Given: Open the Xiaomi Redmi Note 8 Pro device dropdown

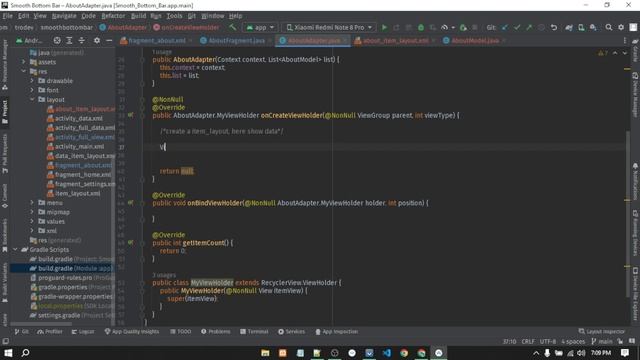Looking at the screenshot, I should (x=329, y=27).
